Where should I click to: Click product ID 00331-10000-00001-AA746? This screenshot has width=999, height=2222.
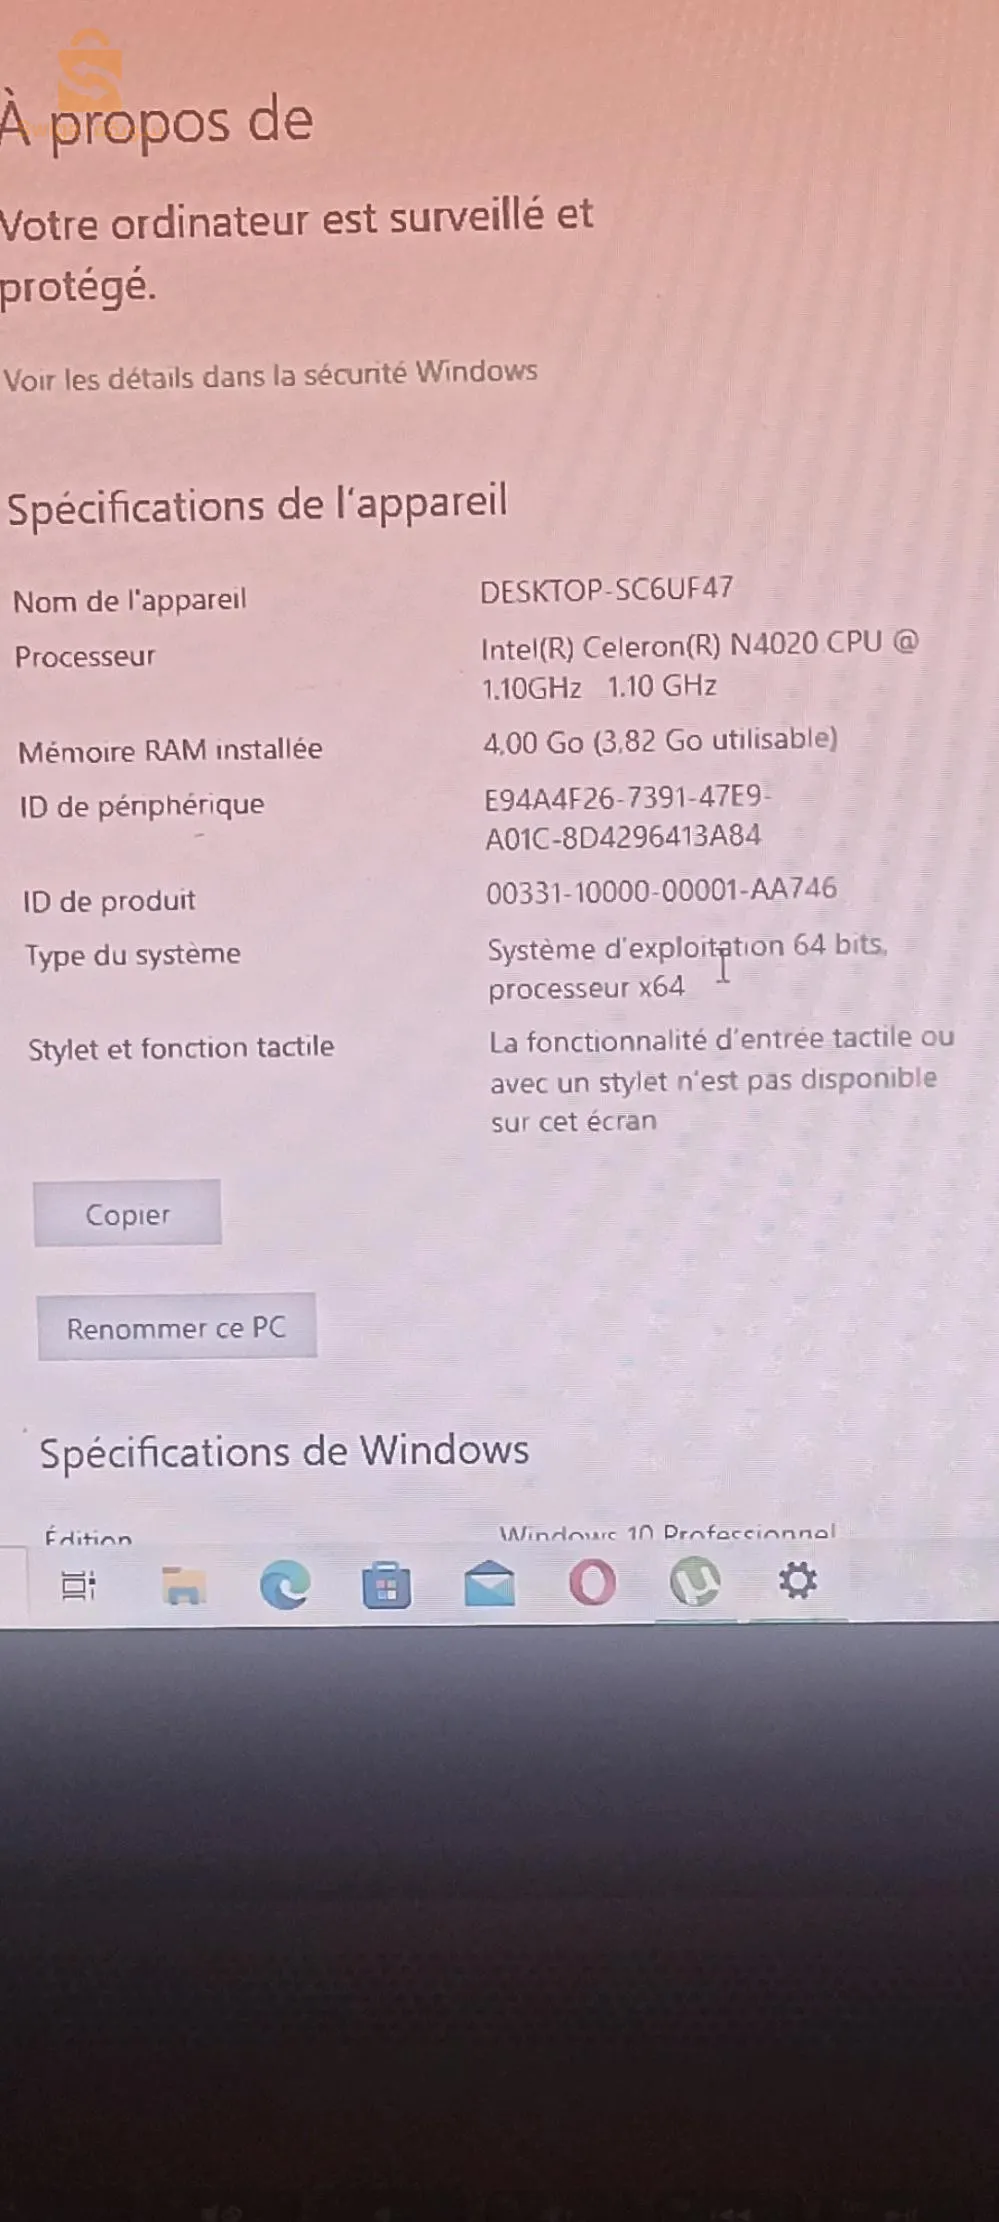pyautogui.click(x=661, y=890)
